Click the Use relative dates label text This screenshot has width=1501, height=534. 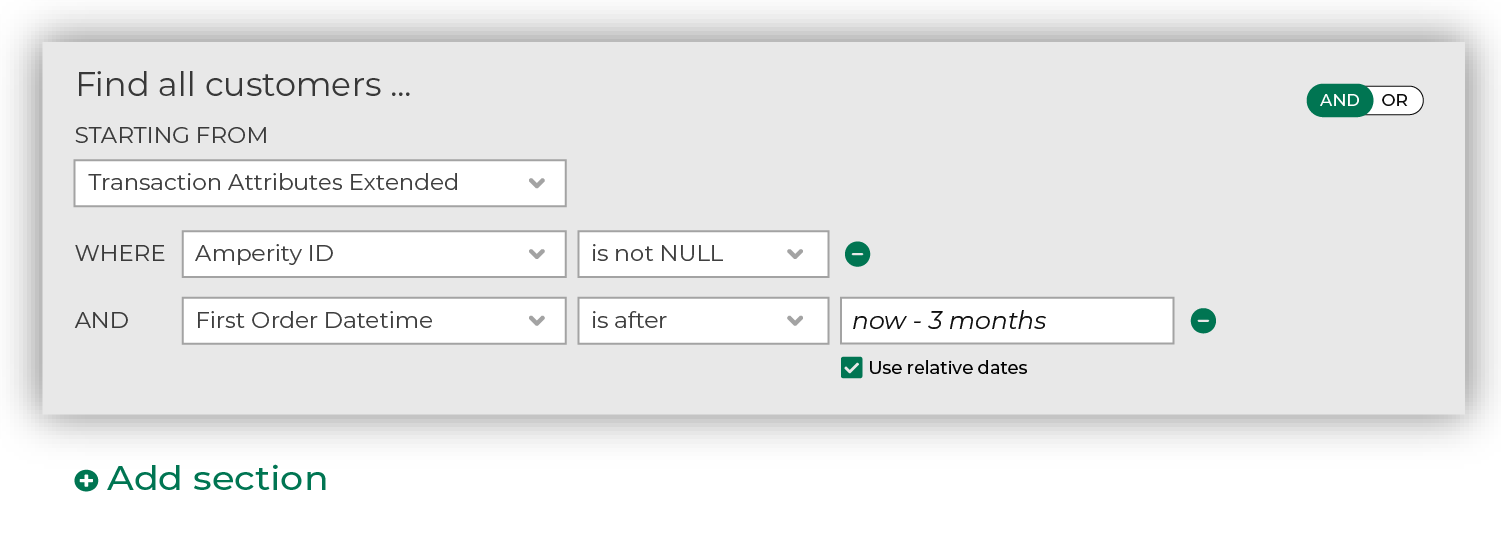(x=948, y=368)
